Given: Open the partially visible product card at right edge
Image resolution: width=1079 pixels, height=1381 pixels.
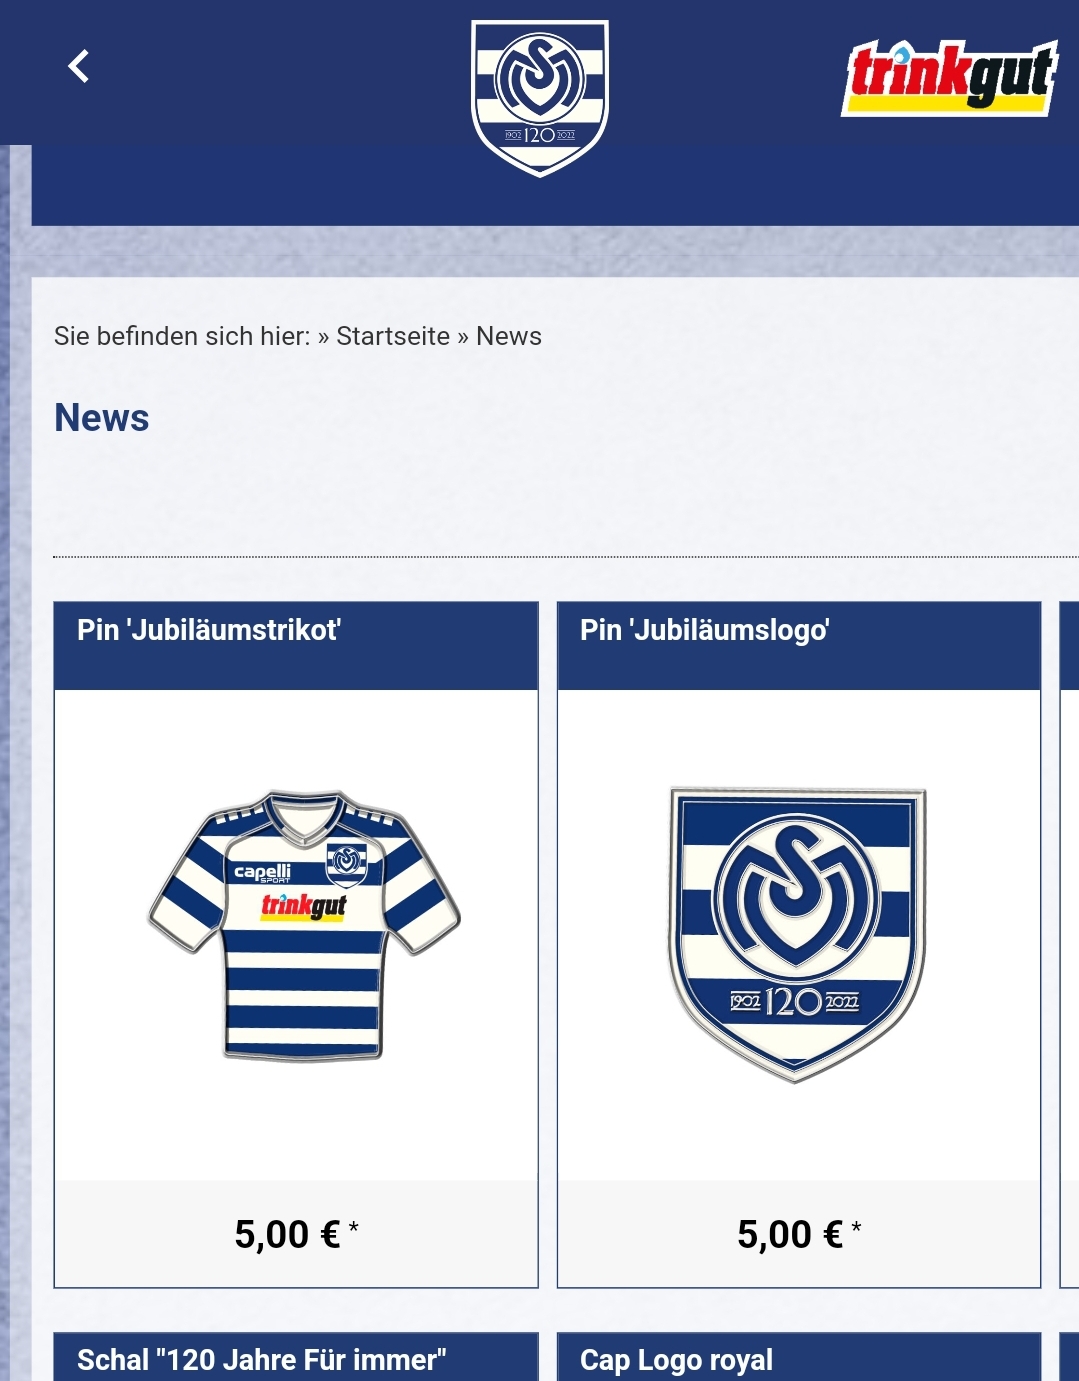Looking at the screenshot, I should click(x=1069, y=944).
